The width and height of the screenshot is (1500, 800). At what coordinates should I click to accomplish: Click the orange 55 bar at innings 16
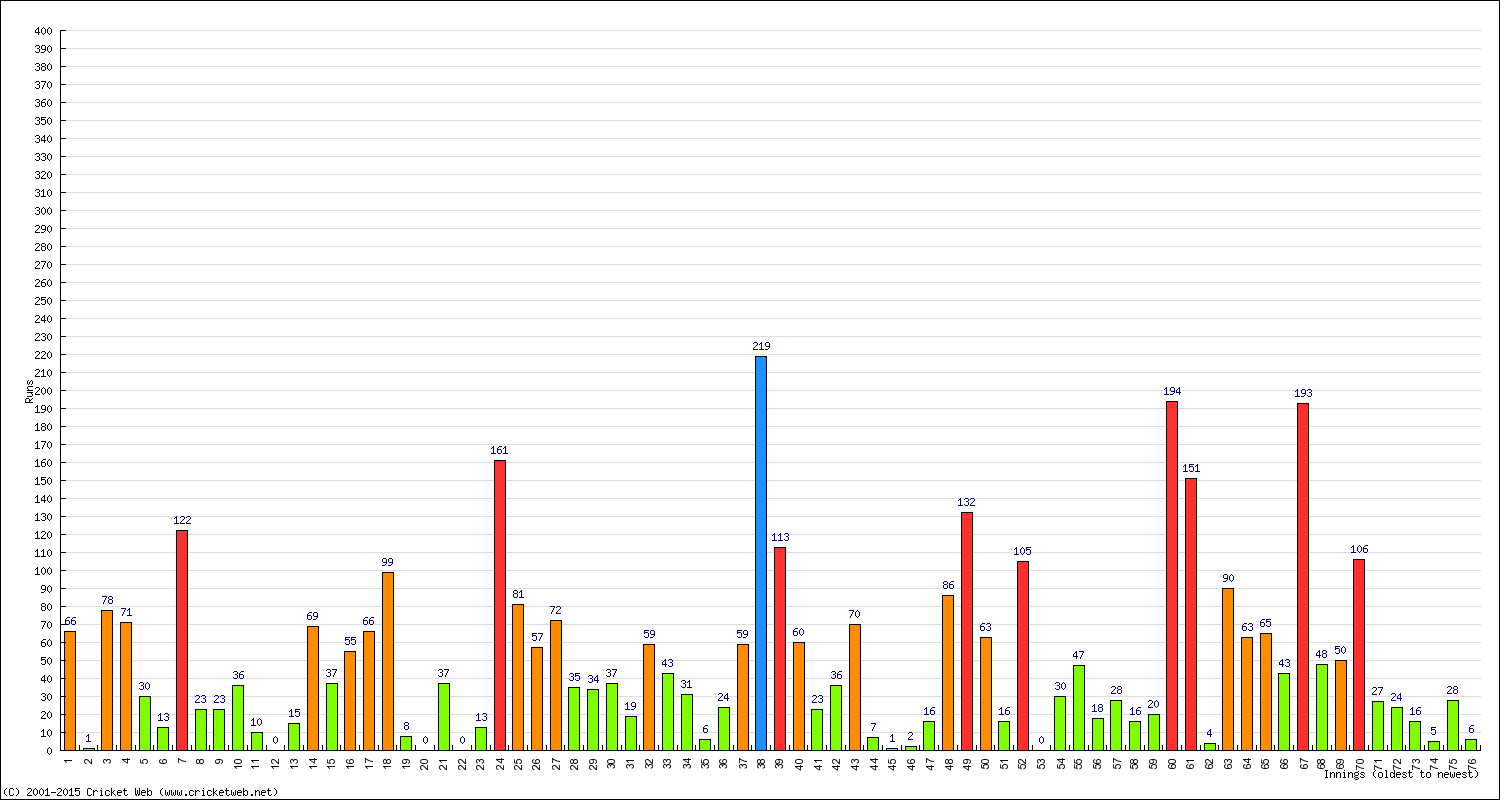350,700
